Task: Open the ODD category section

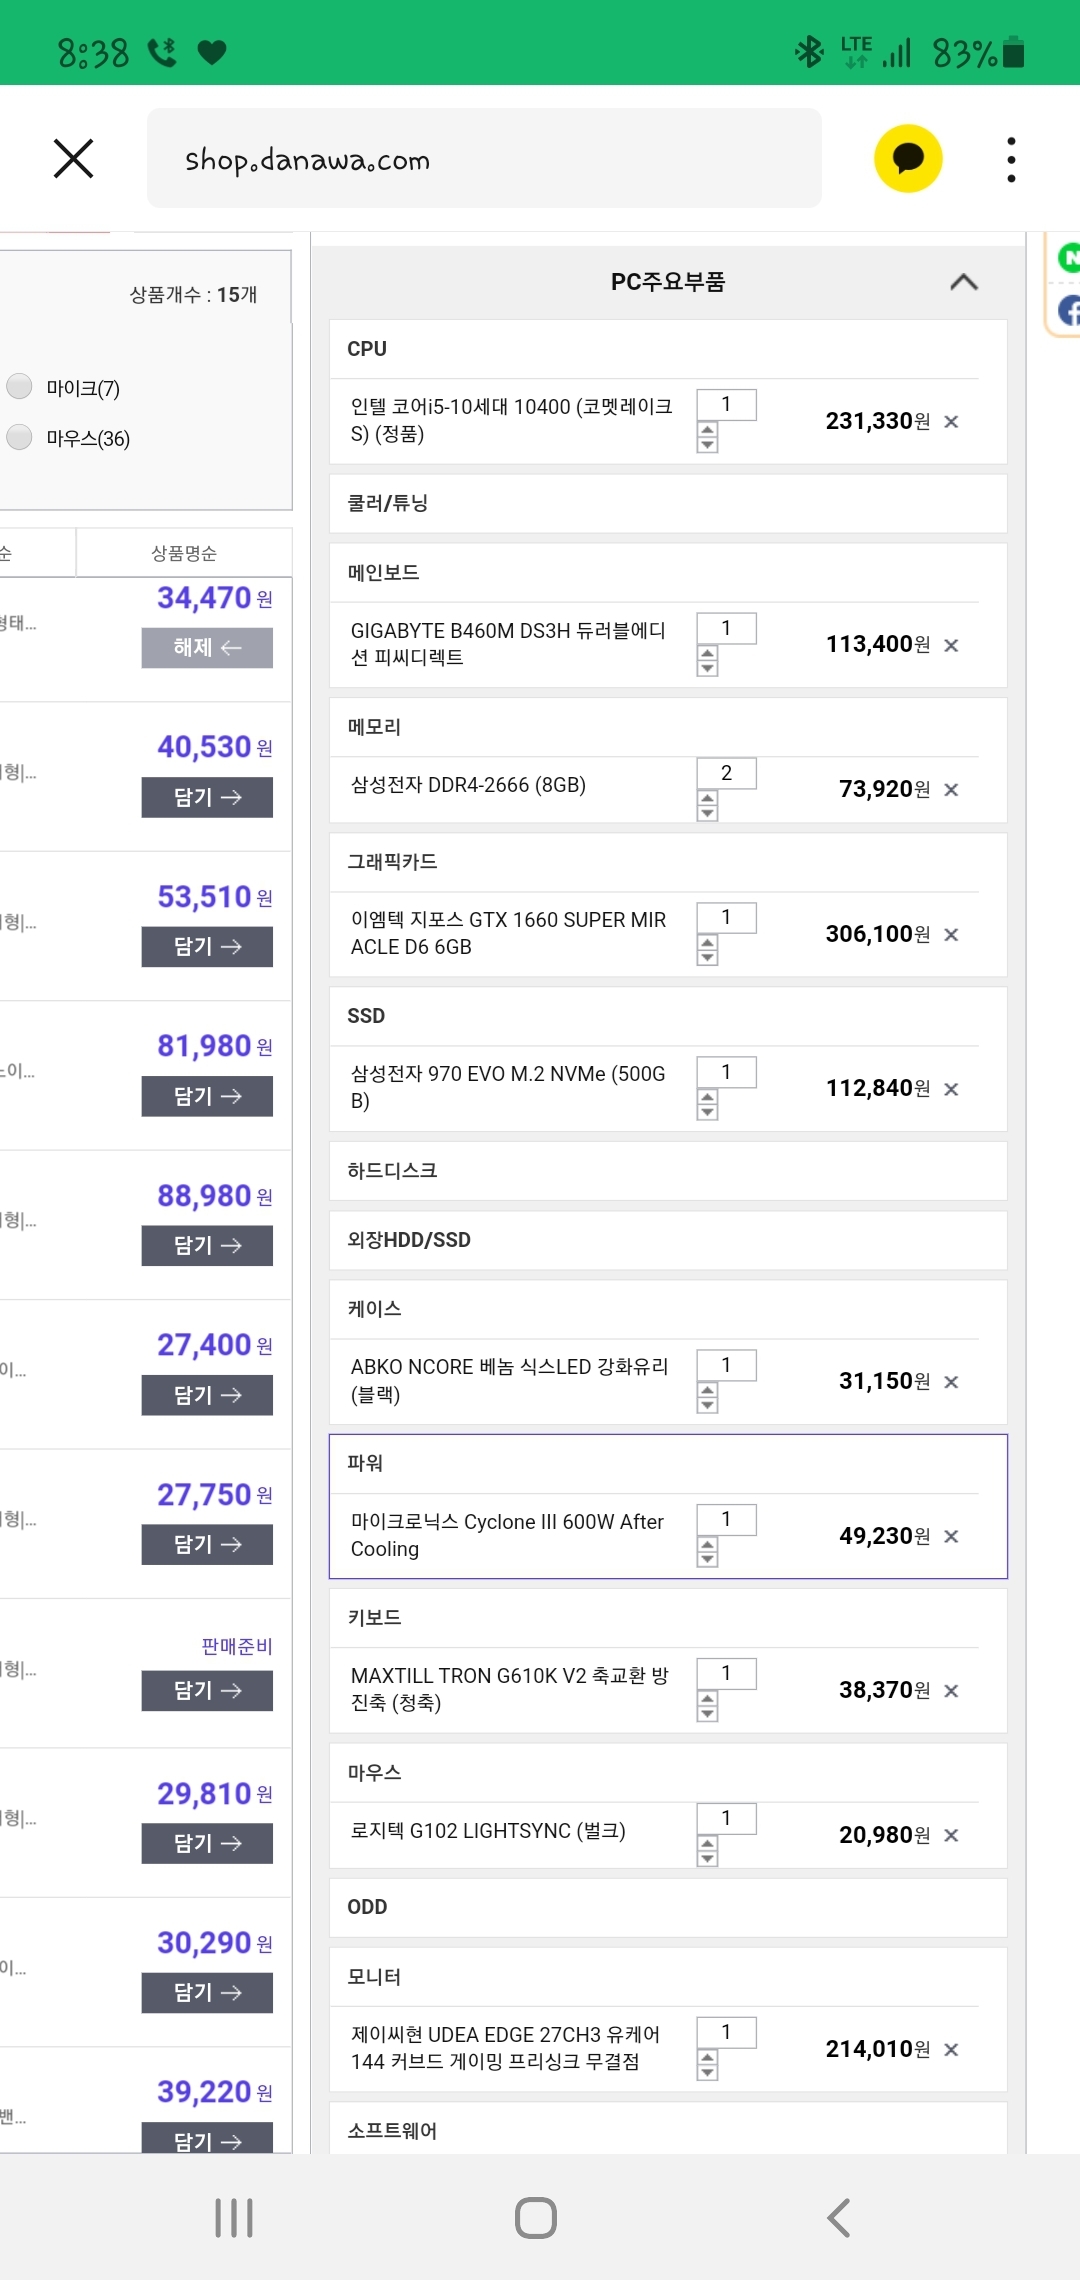Action: pyautogui.click(x=668, y=1907)
